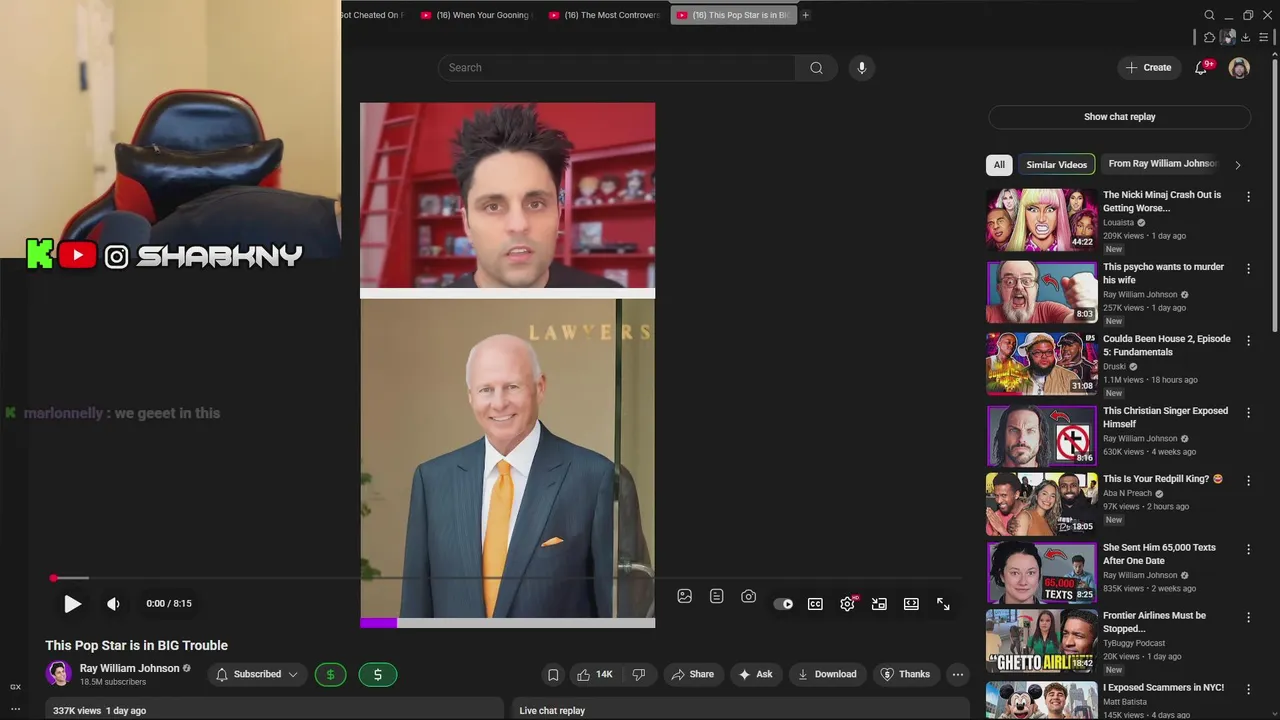Open the transcript document icon in player

pyautogui.click(x=716, y=596)
